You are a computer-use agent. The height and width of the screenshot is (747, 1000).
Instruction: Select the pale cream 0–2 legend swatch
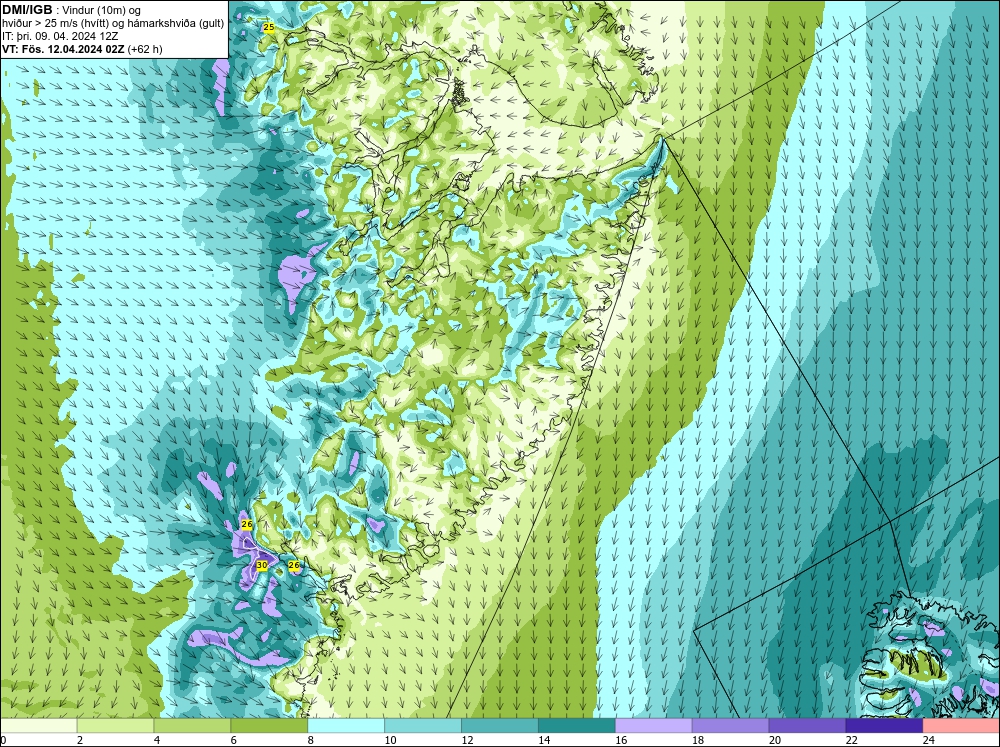pos(38,726)
